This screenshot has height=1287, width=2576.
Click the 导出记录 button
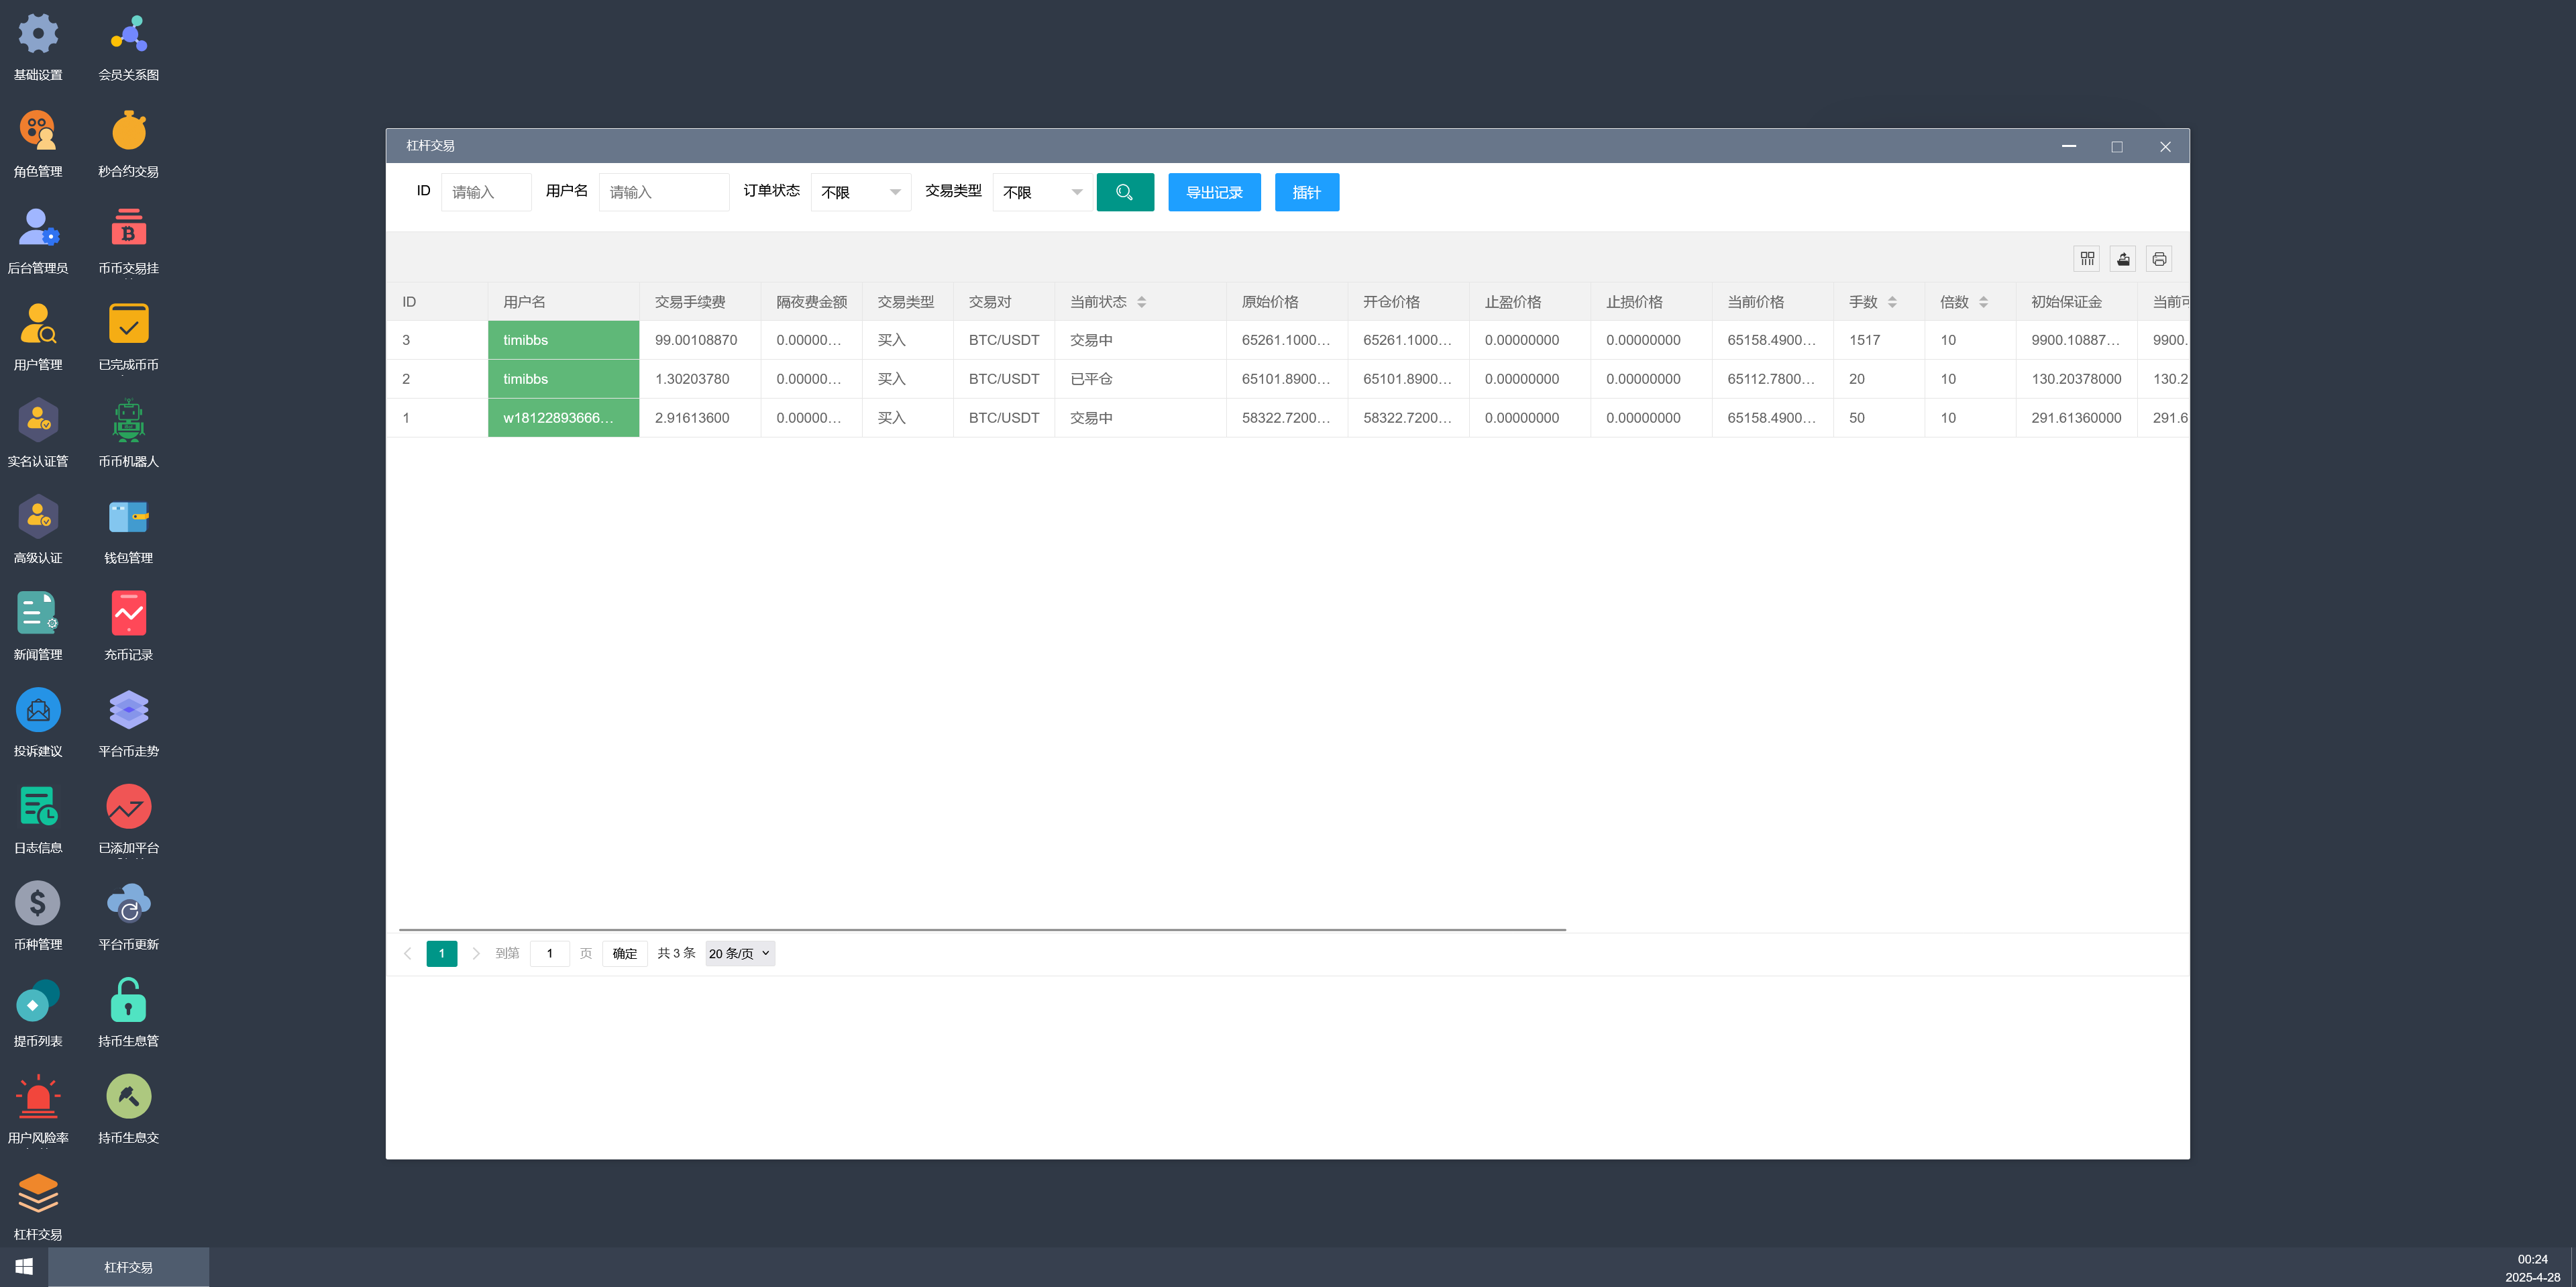click(1214, 192)
